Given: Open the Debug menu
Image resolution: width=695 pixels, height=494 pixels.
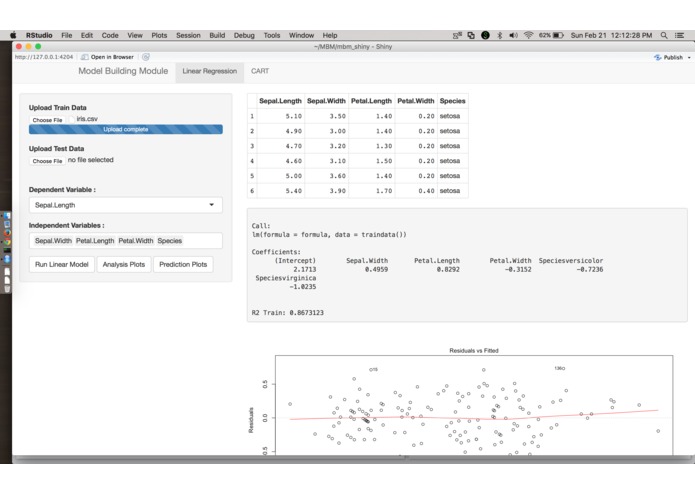Looking at the screenshot, I should [244, 35].
